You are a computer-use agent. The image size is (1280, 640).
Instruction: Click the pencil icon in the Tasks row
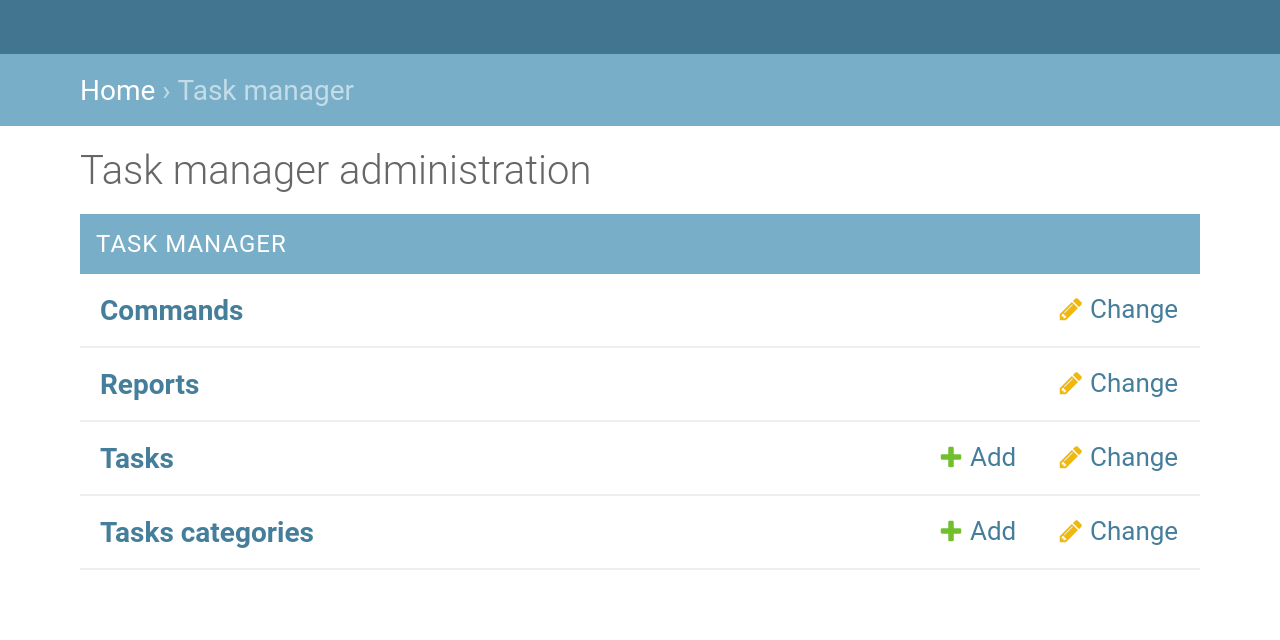1070,458
